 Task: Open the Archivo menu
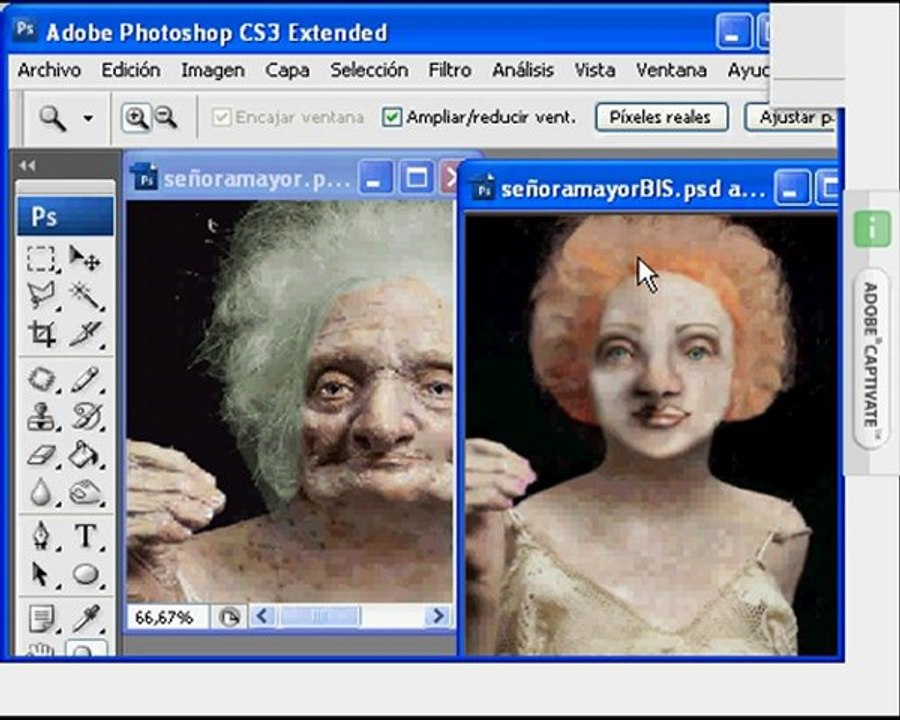click(x=49, y=70)
